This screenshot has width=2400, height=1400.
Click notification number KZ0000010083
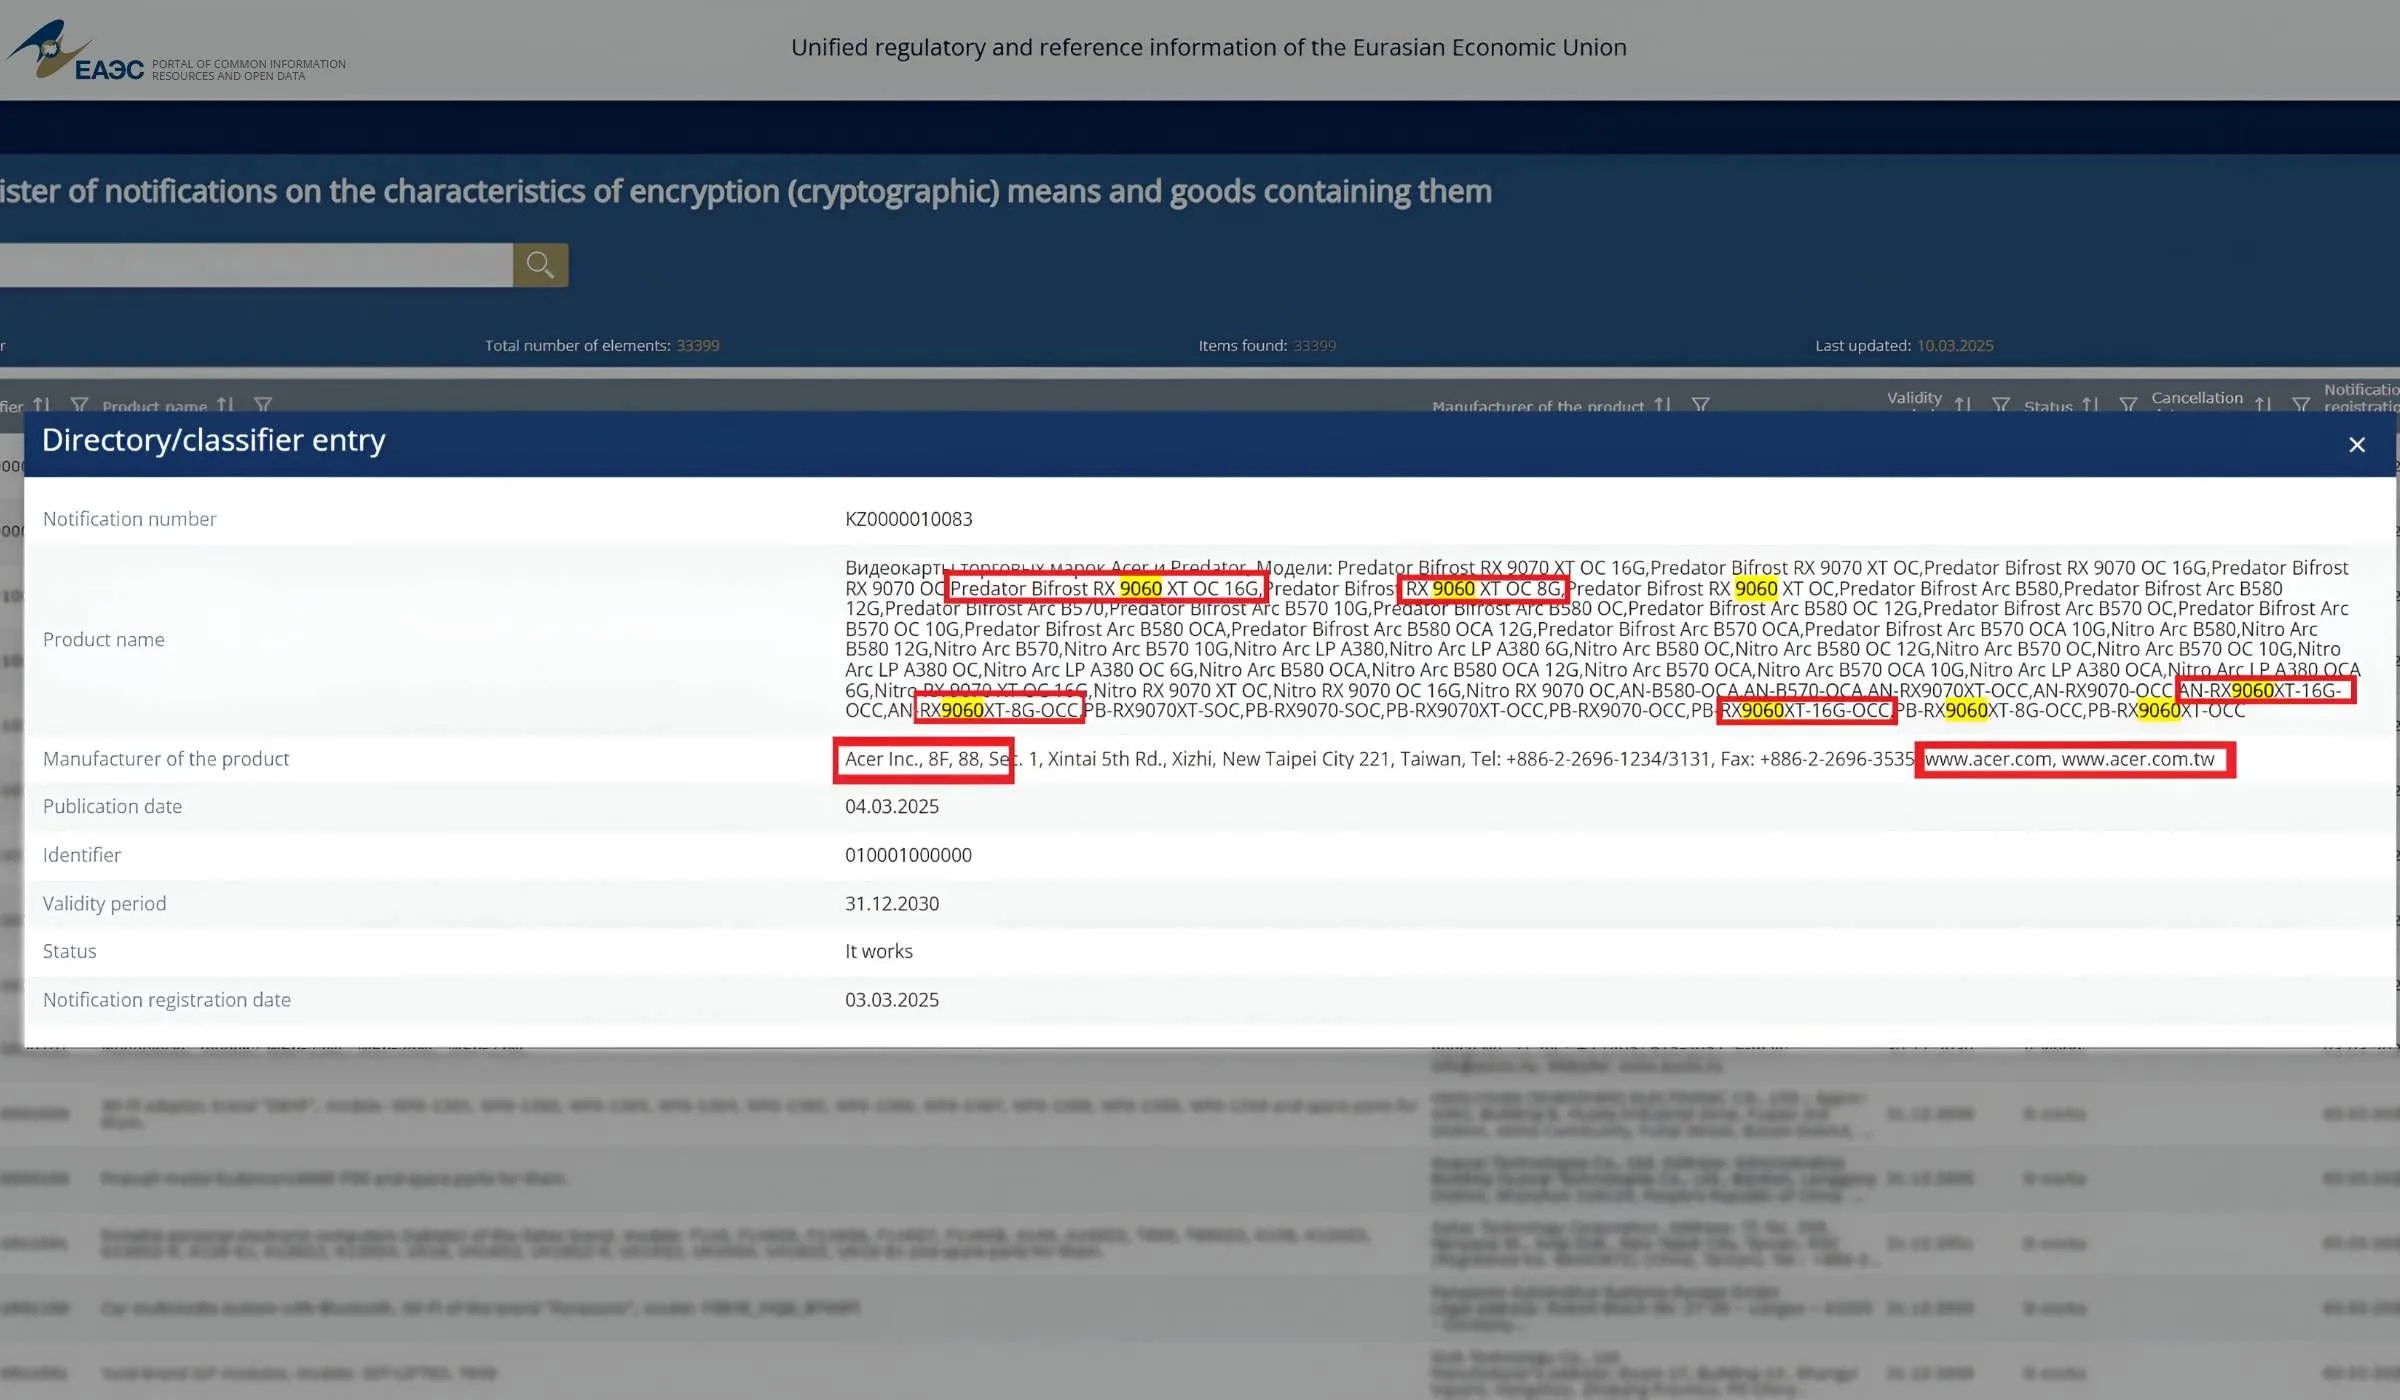pyautogui.click(x=909, y=519)
